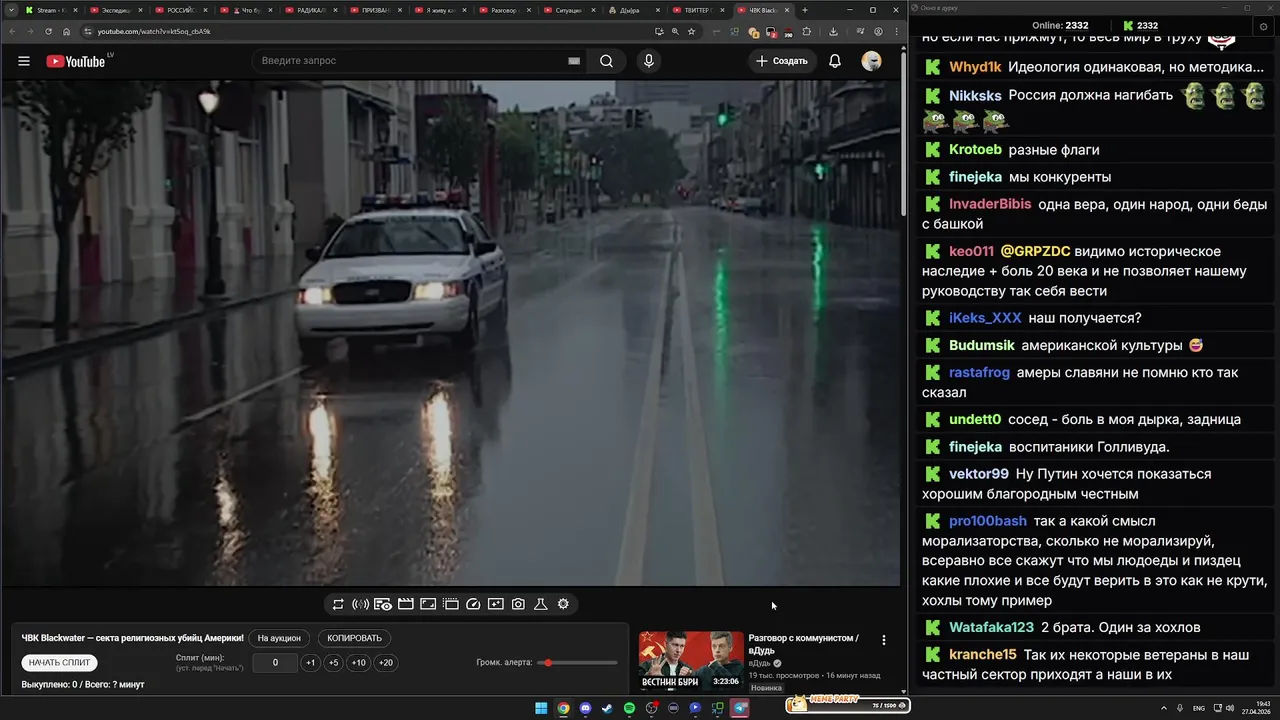1280x720 pixels.
Task: Open the Windows Start menu
Action: tap(541, 708)
